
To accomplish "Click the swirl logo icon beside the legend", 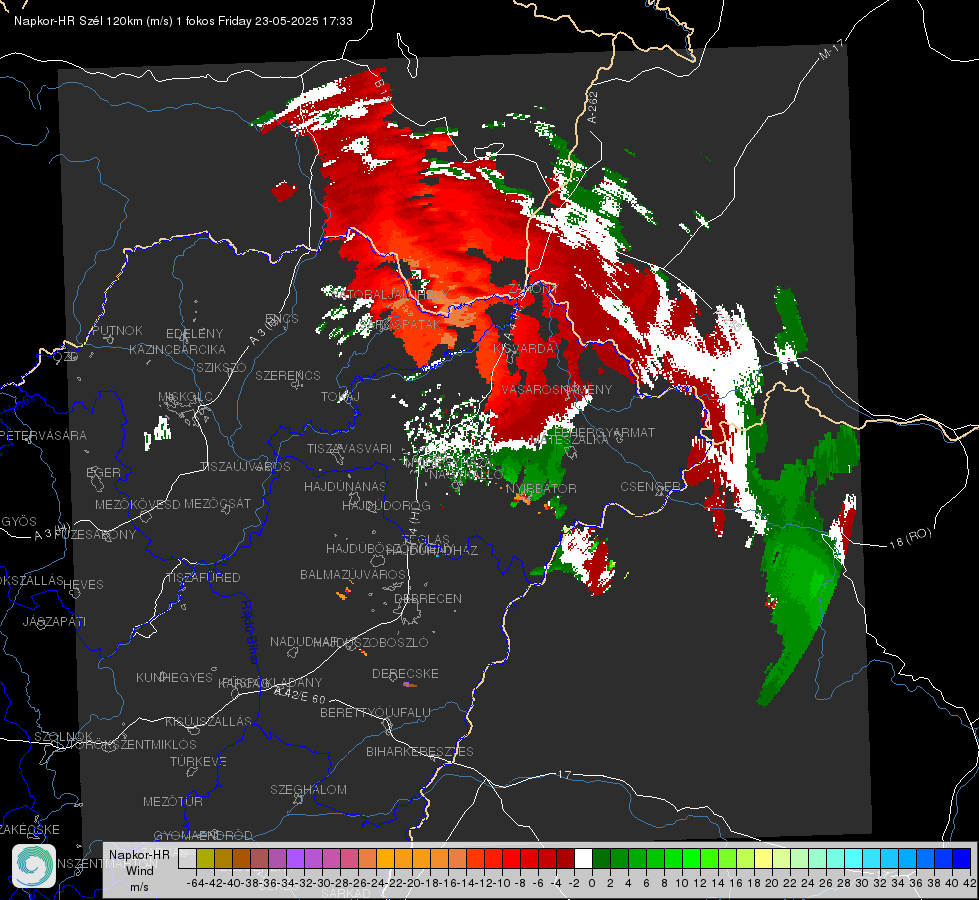I will (34, 866).
